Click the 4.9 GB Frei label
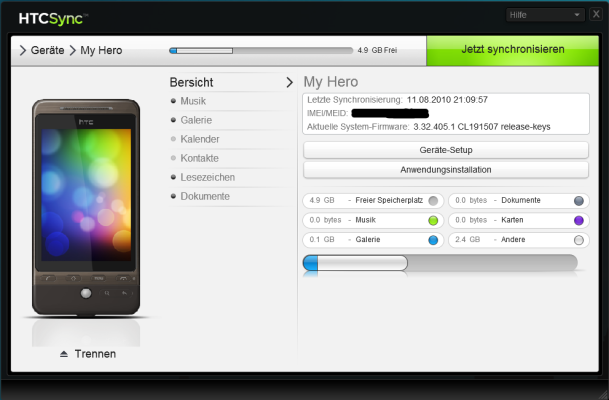 tap(377, 50)
